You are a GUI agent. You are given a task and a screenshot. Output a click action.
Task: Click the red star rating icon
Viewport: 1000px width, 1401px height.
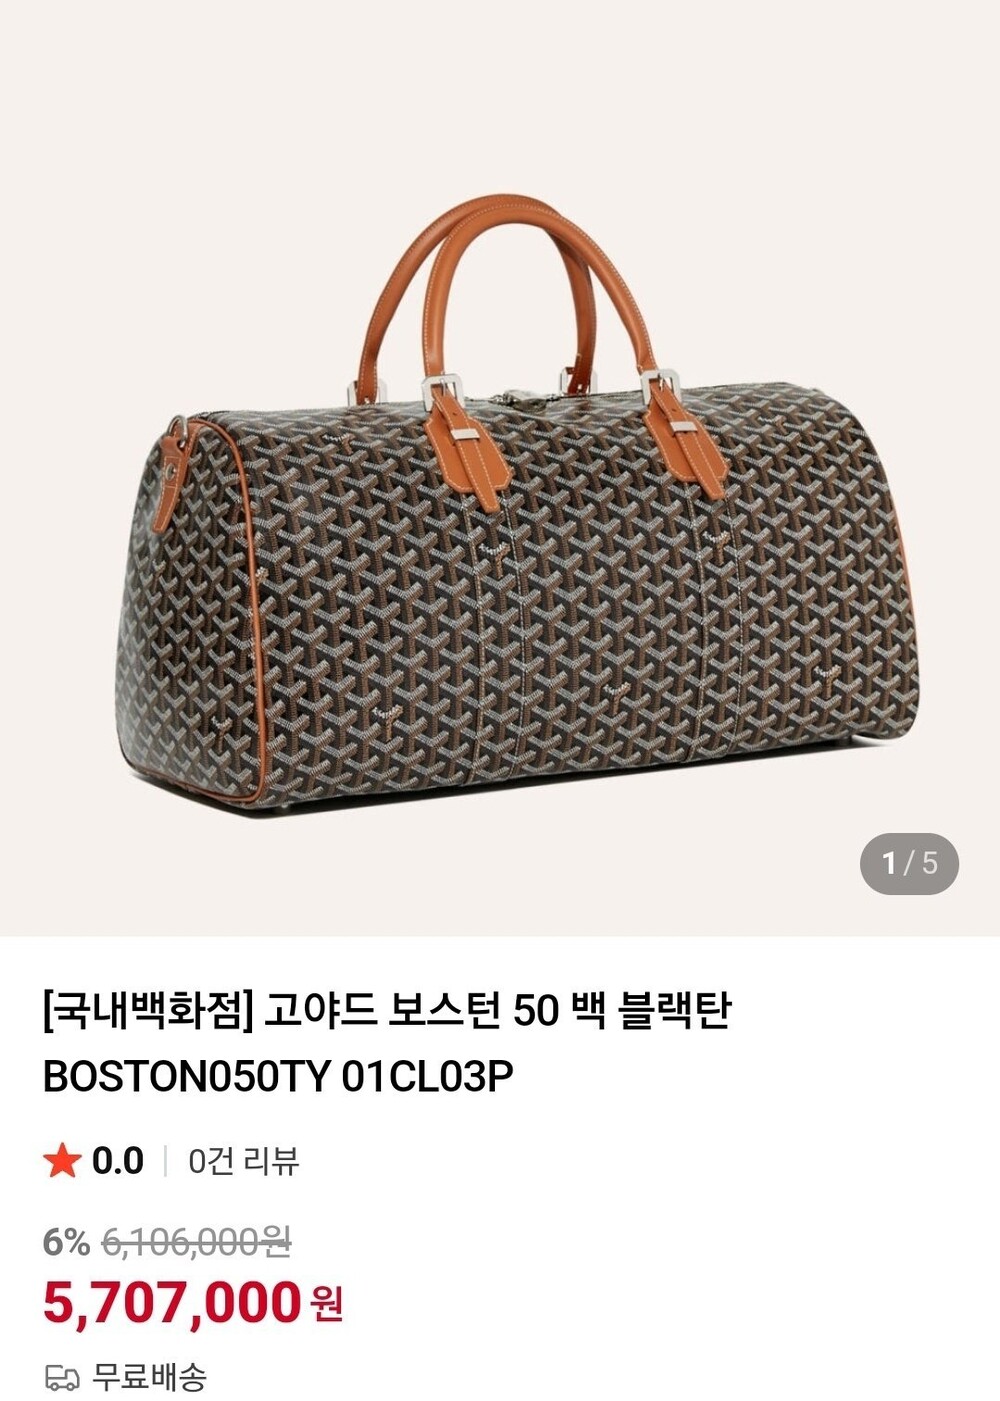pos(62,1161)
